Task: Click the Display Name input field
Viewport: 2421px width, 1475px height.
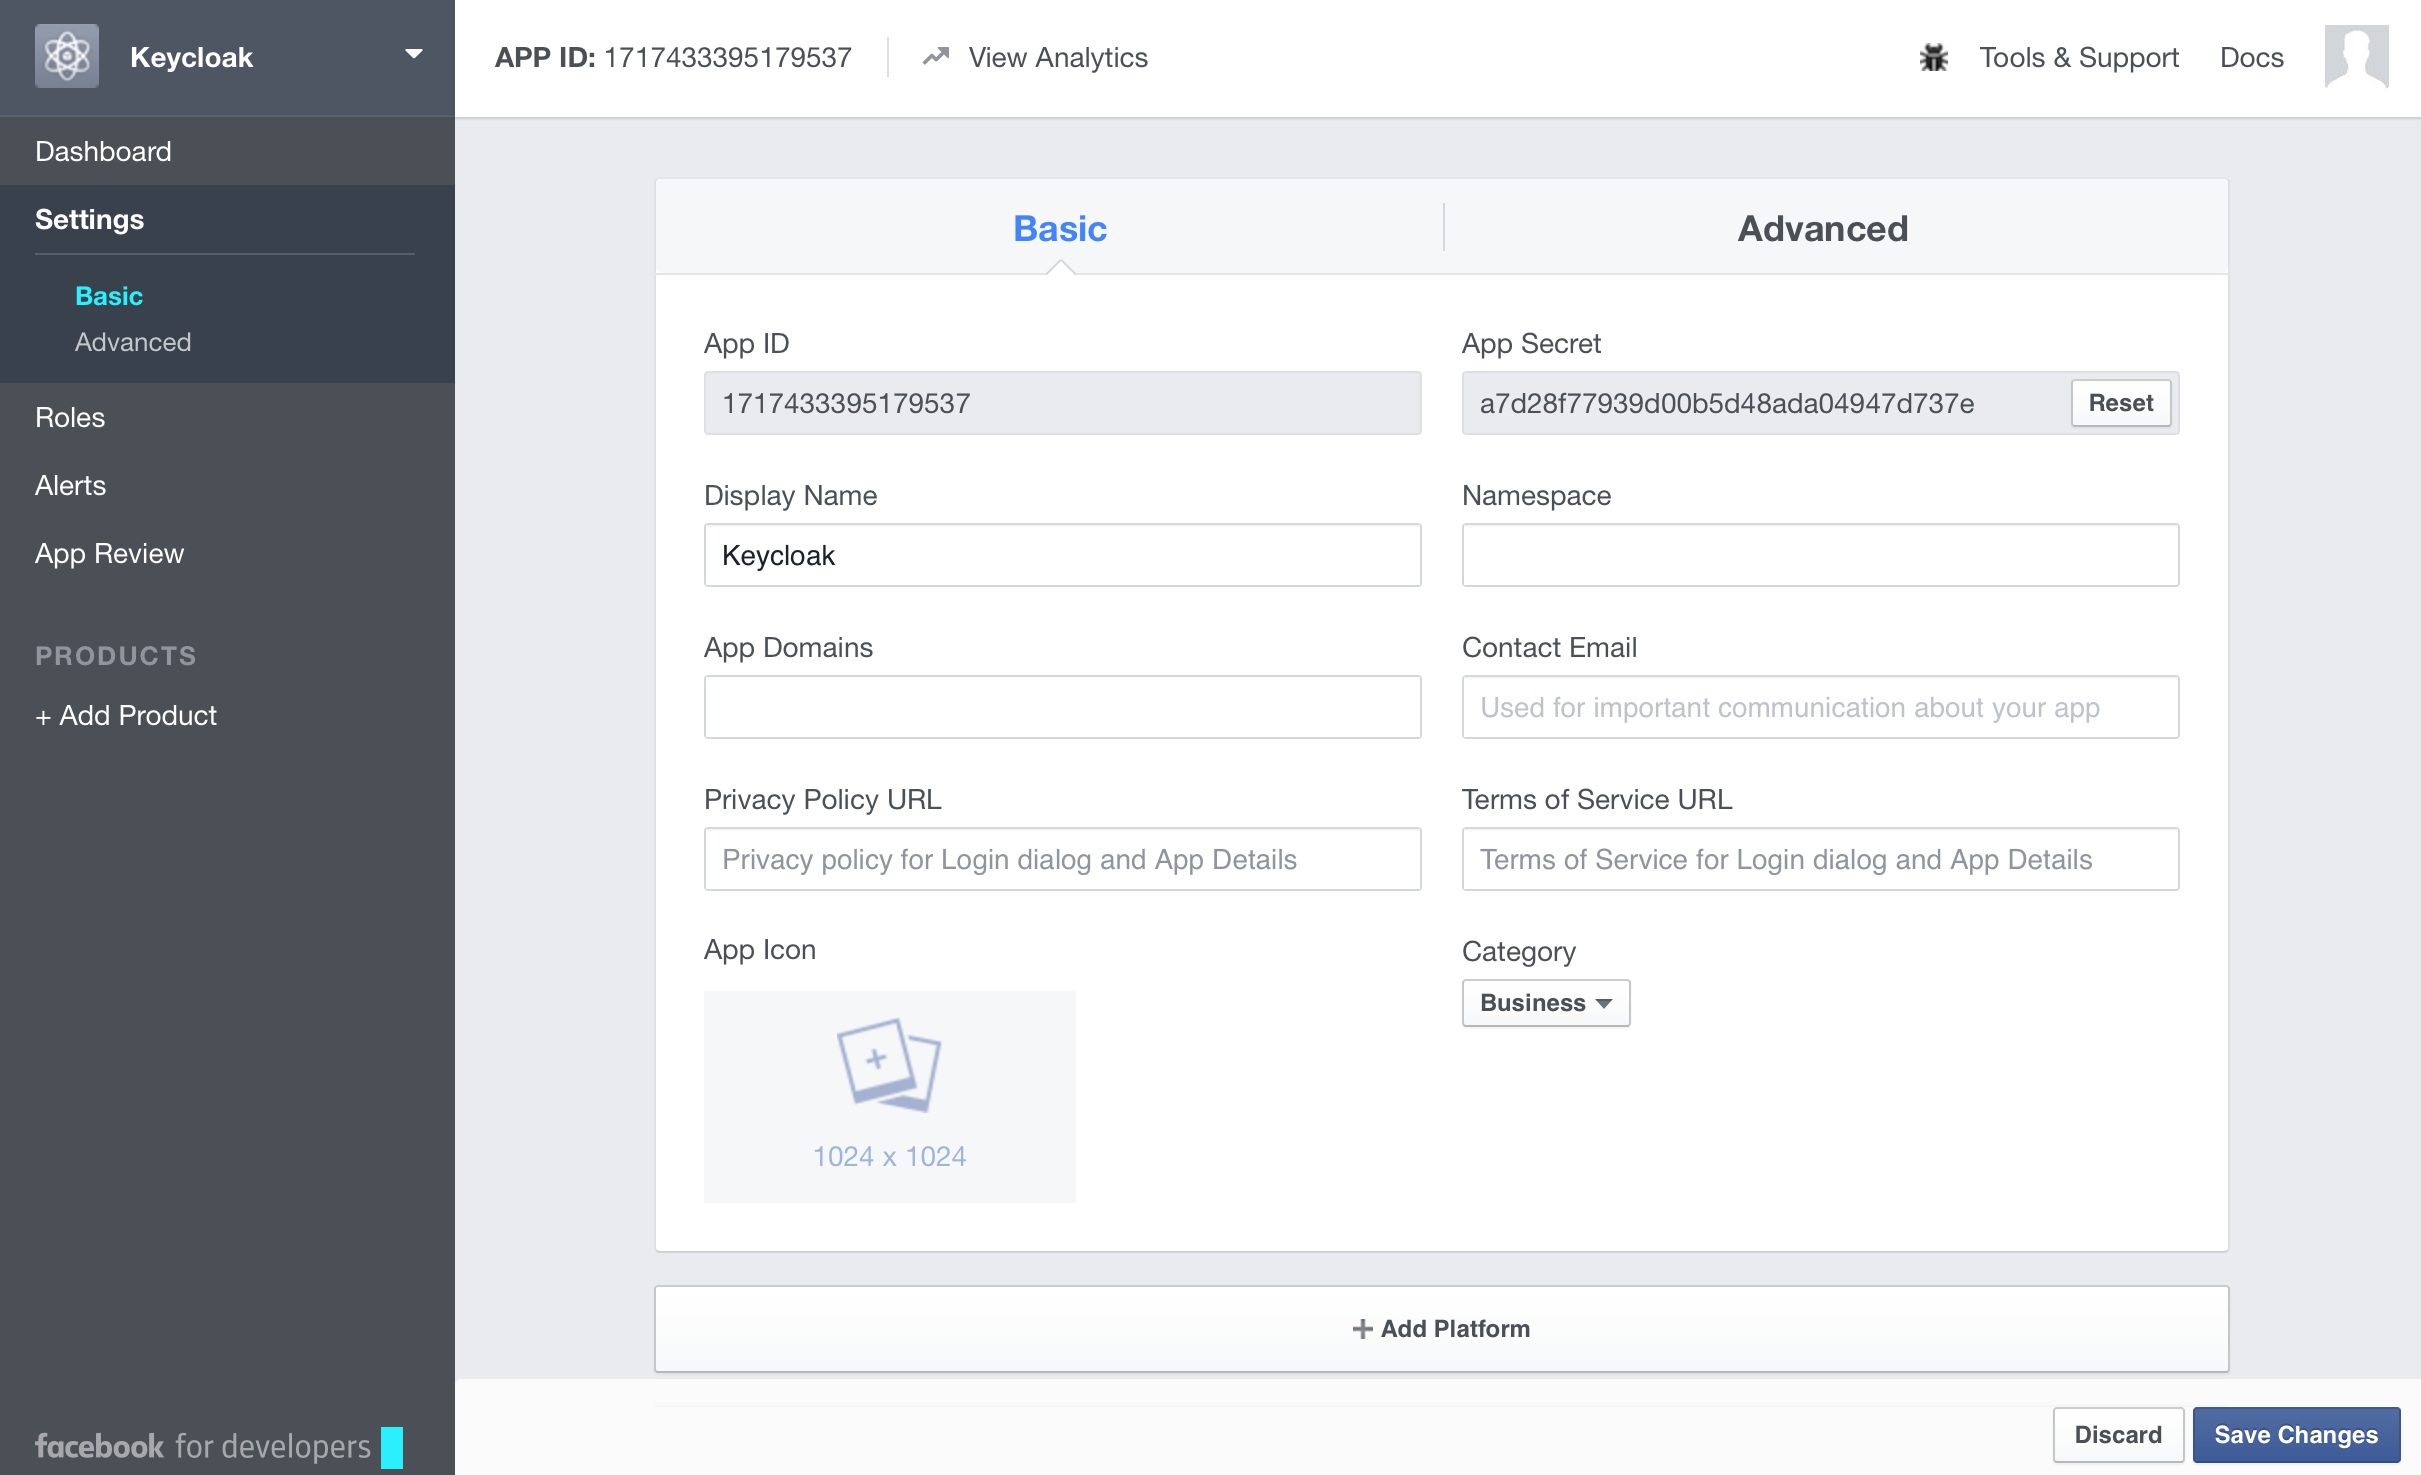Action: pyautogui.click(x=1062, y=555)
